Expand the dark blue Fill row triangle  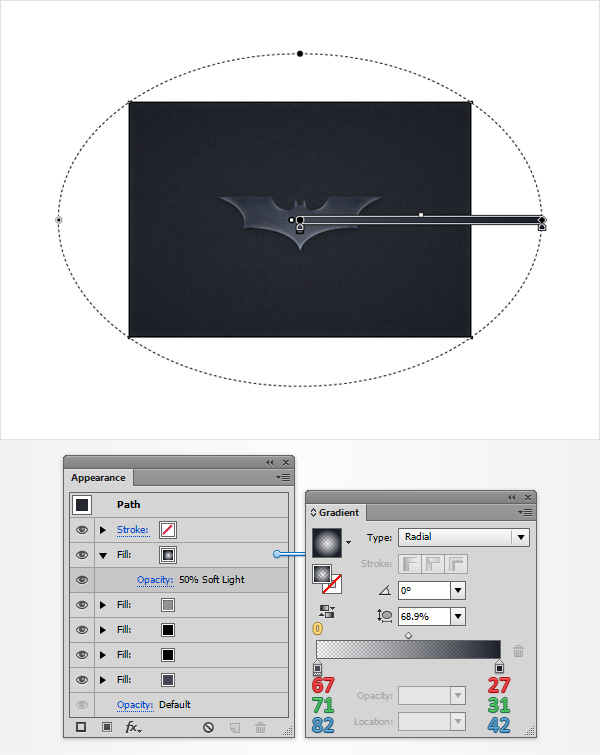[x=103, y=680]
